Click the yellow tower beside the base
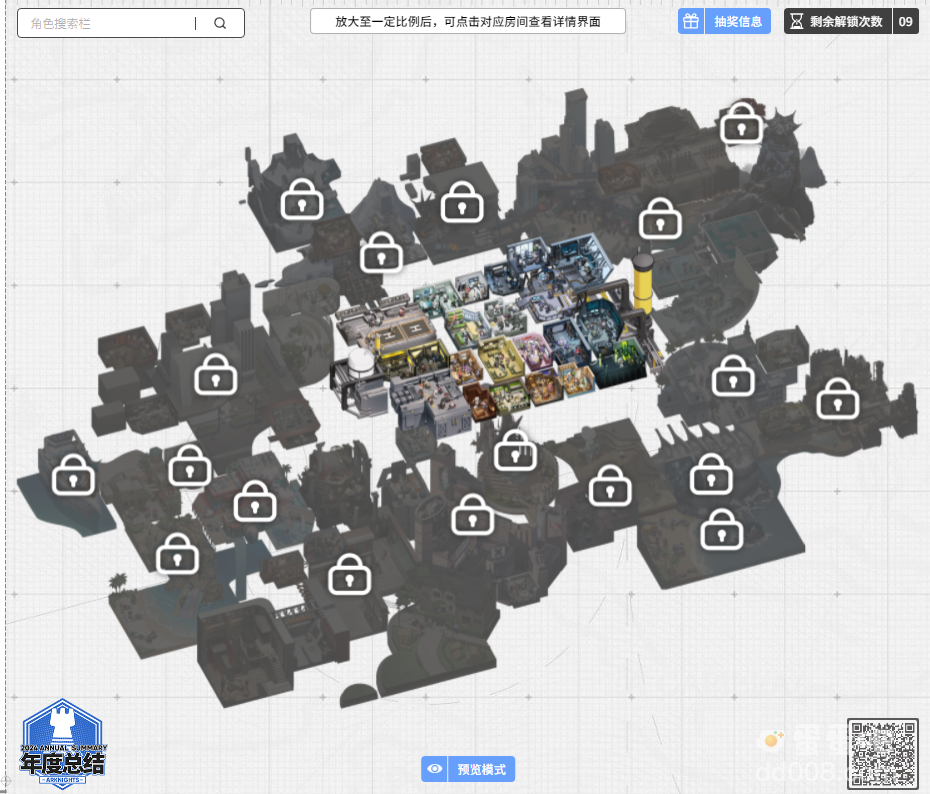This screenshot has height=794, width=930. [x=643, y=283]
